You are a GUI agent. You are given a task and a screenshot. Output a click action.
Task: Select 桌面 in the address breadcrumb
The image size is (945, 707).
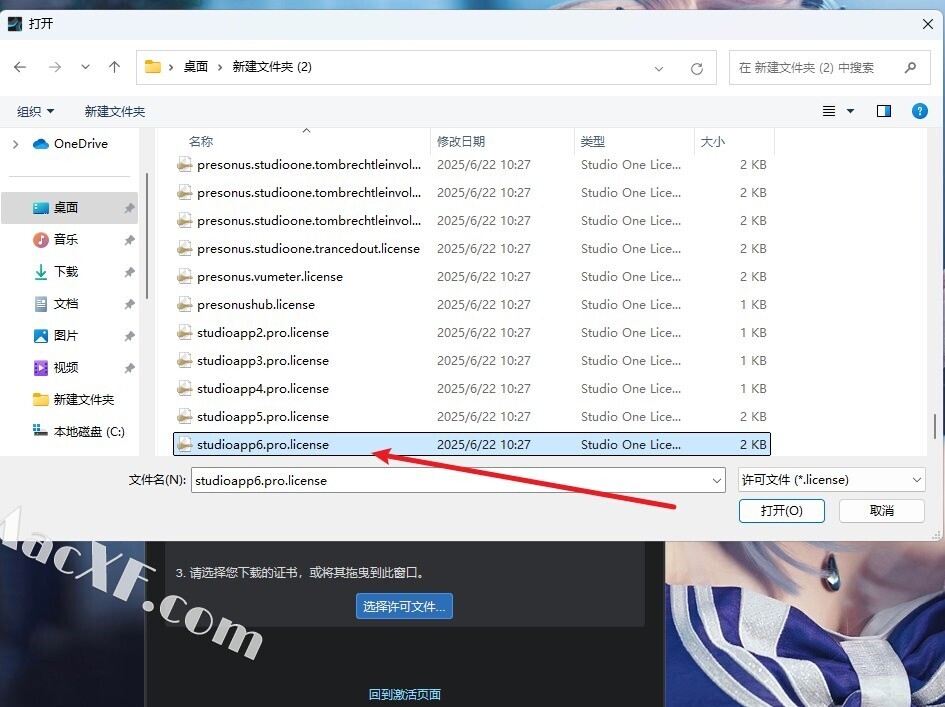[x=195, y=67]
